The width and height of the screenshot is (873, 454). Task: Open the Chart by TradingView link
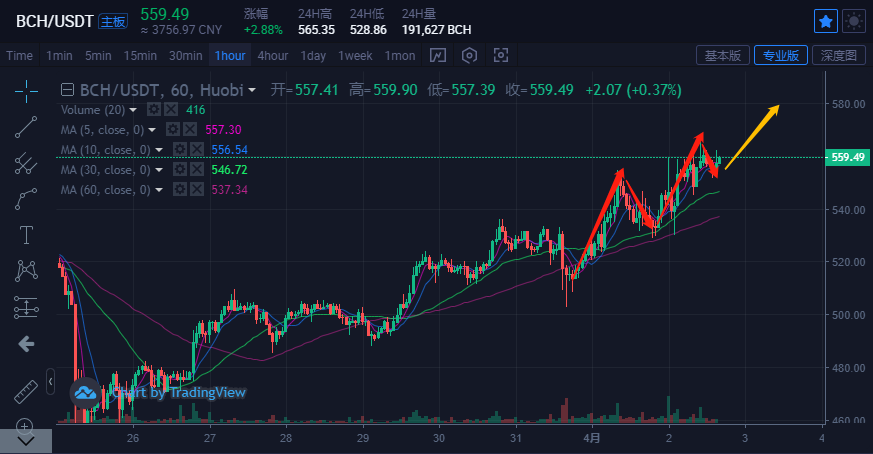point(179,393)
